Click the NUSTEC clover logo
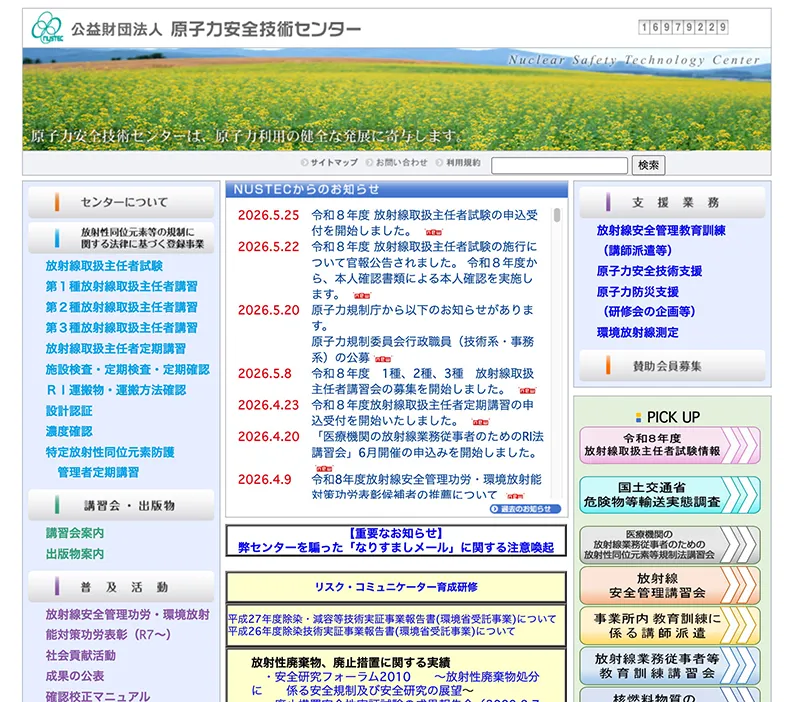 tap(47, 28)
